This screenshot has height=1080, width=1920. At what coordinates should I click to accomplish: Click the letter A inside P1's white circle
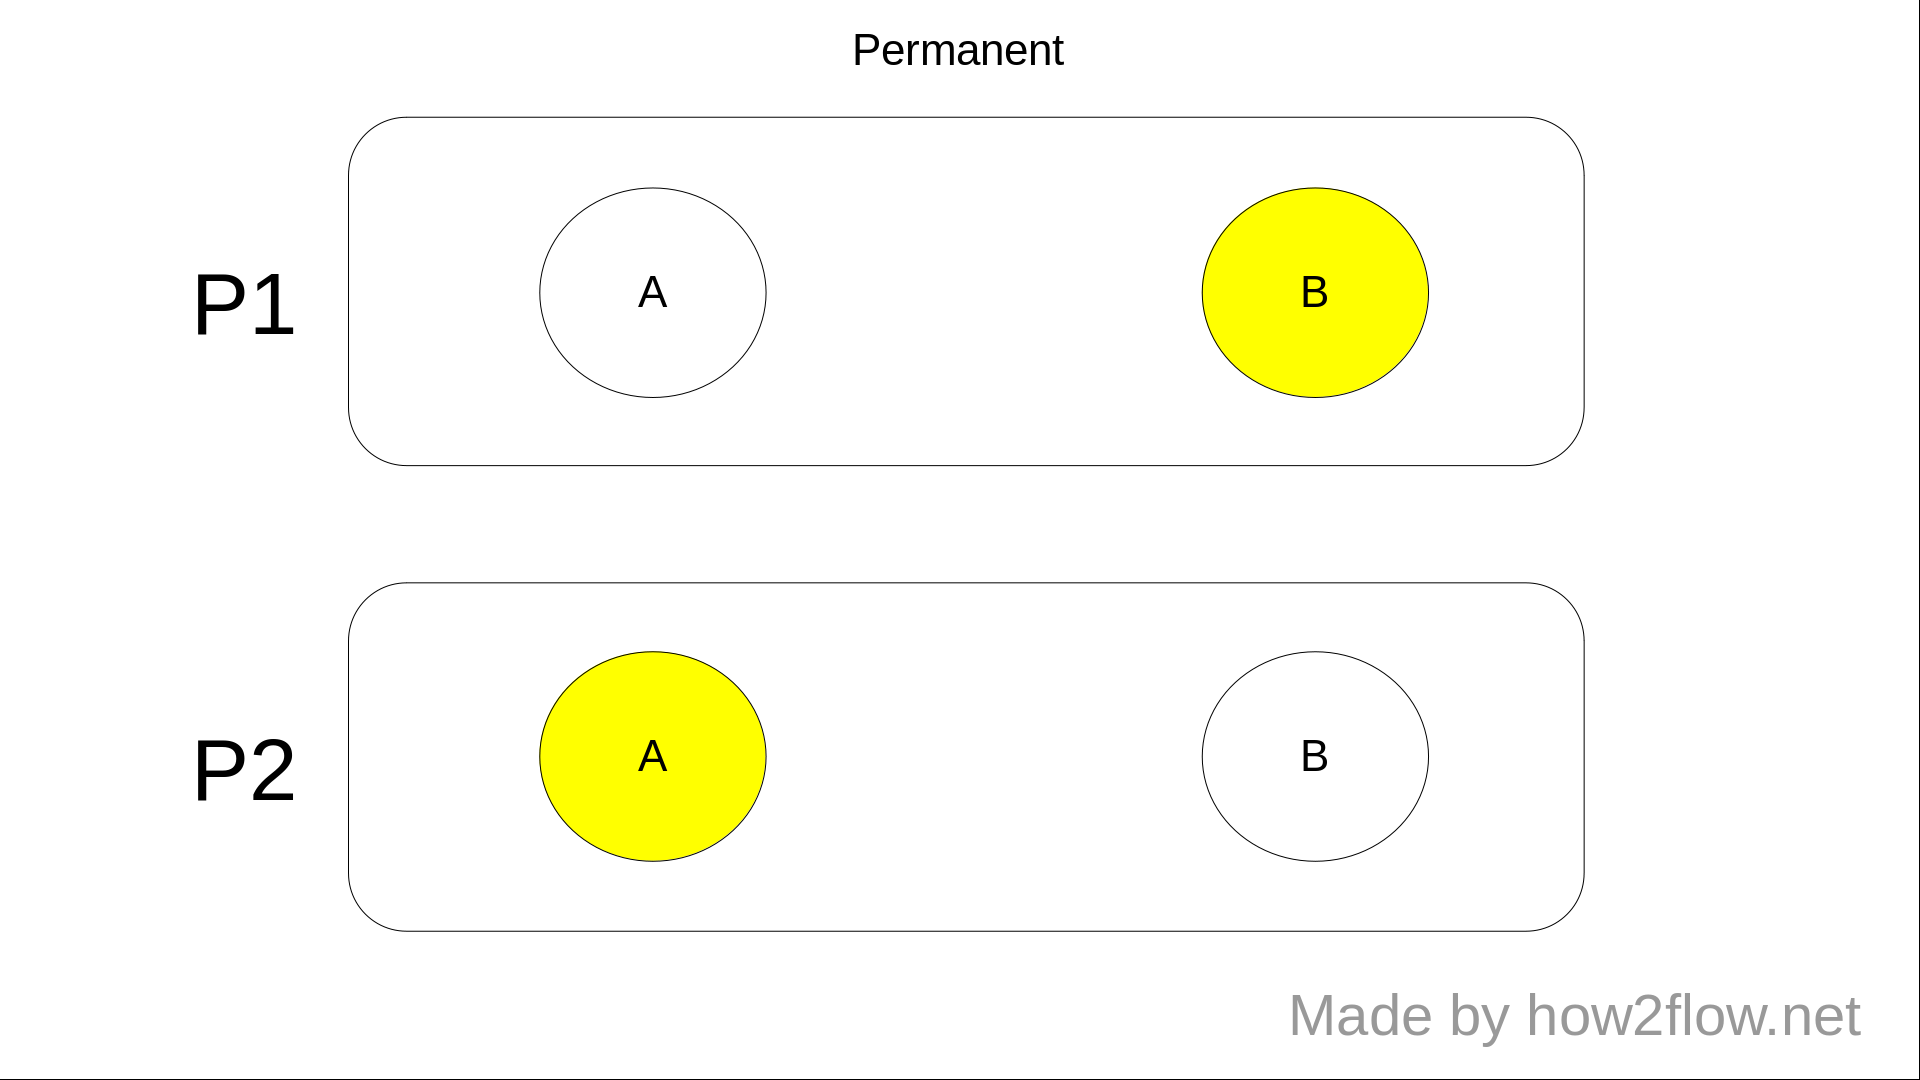[x=652, y=293]
